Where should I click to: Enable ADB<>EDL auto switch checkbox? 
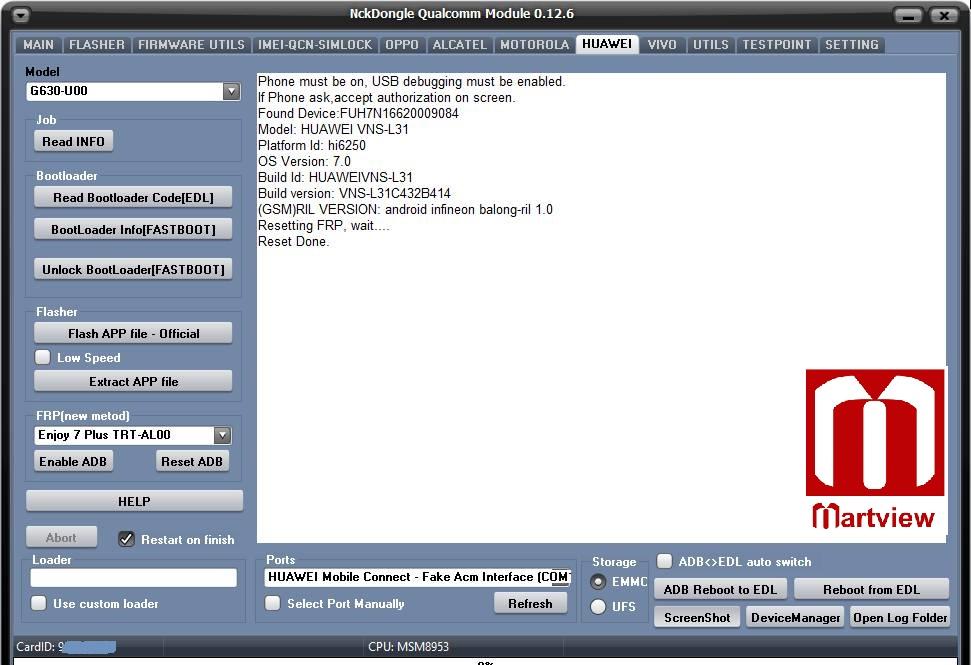664,561
